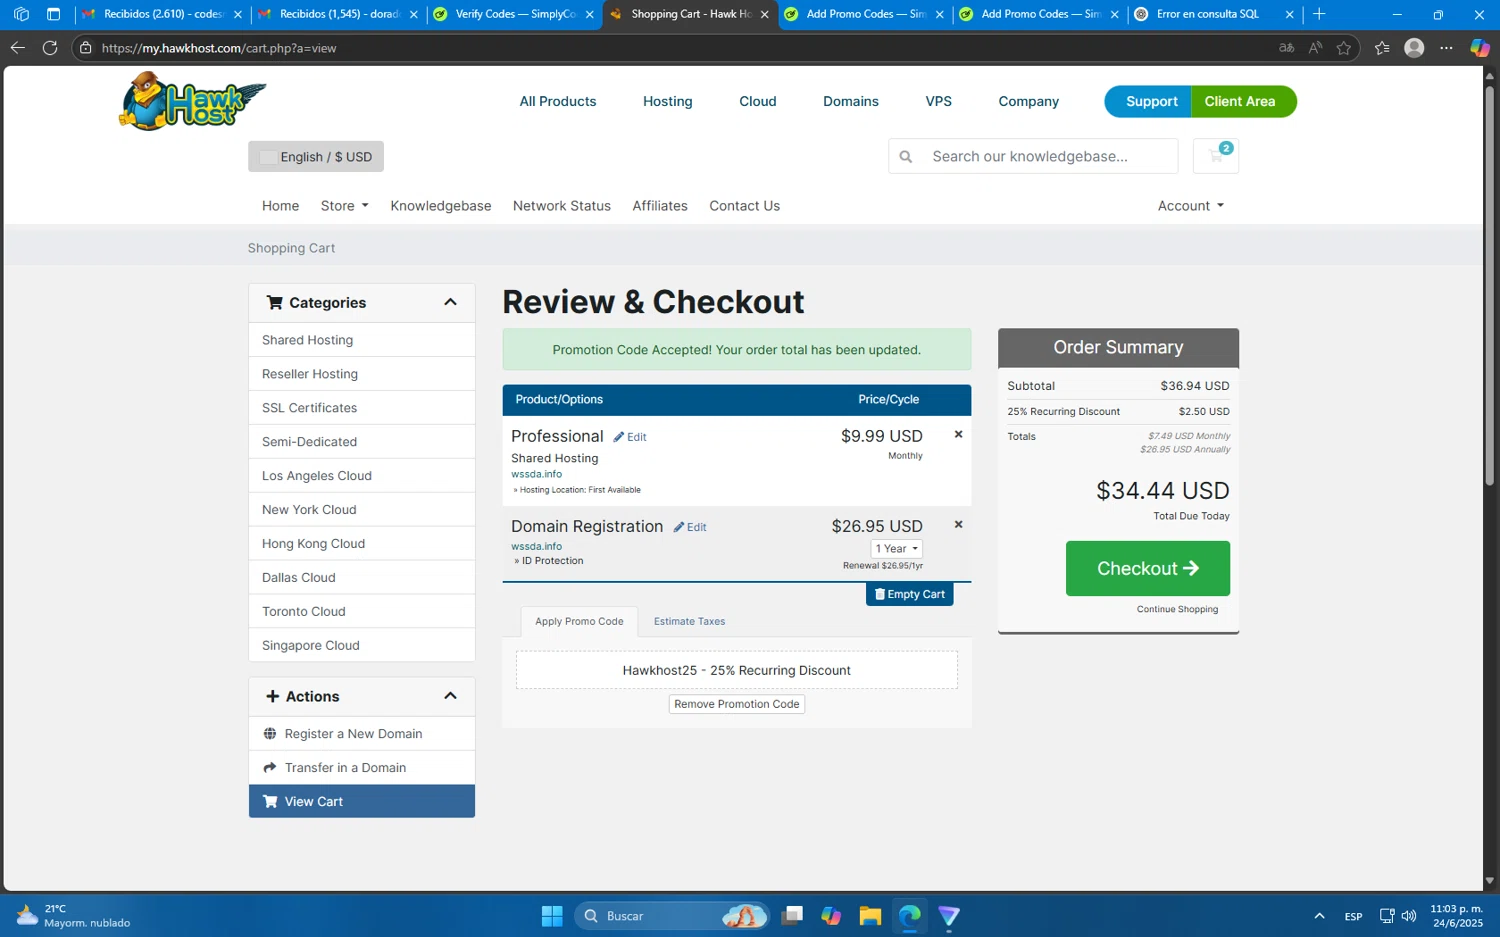Edit the Professional hosting product
The width and height of the screenshot is (1500, 937).
[630, 437]
